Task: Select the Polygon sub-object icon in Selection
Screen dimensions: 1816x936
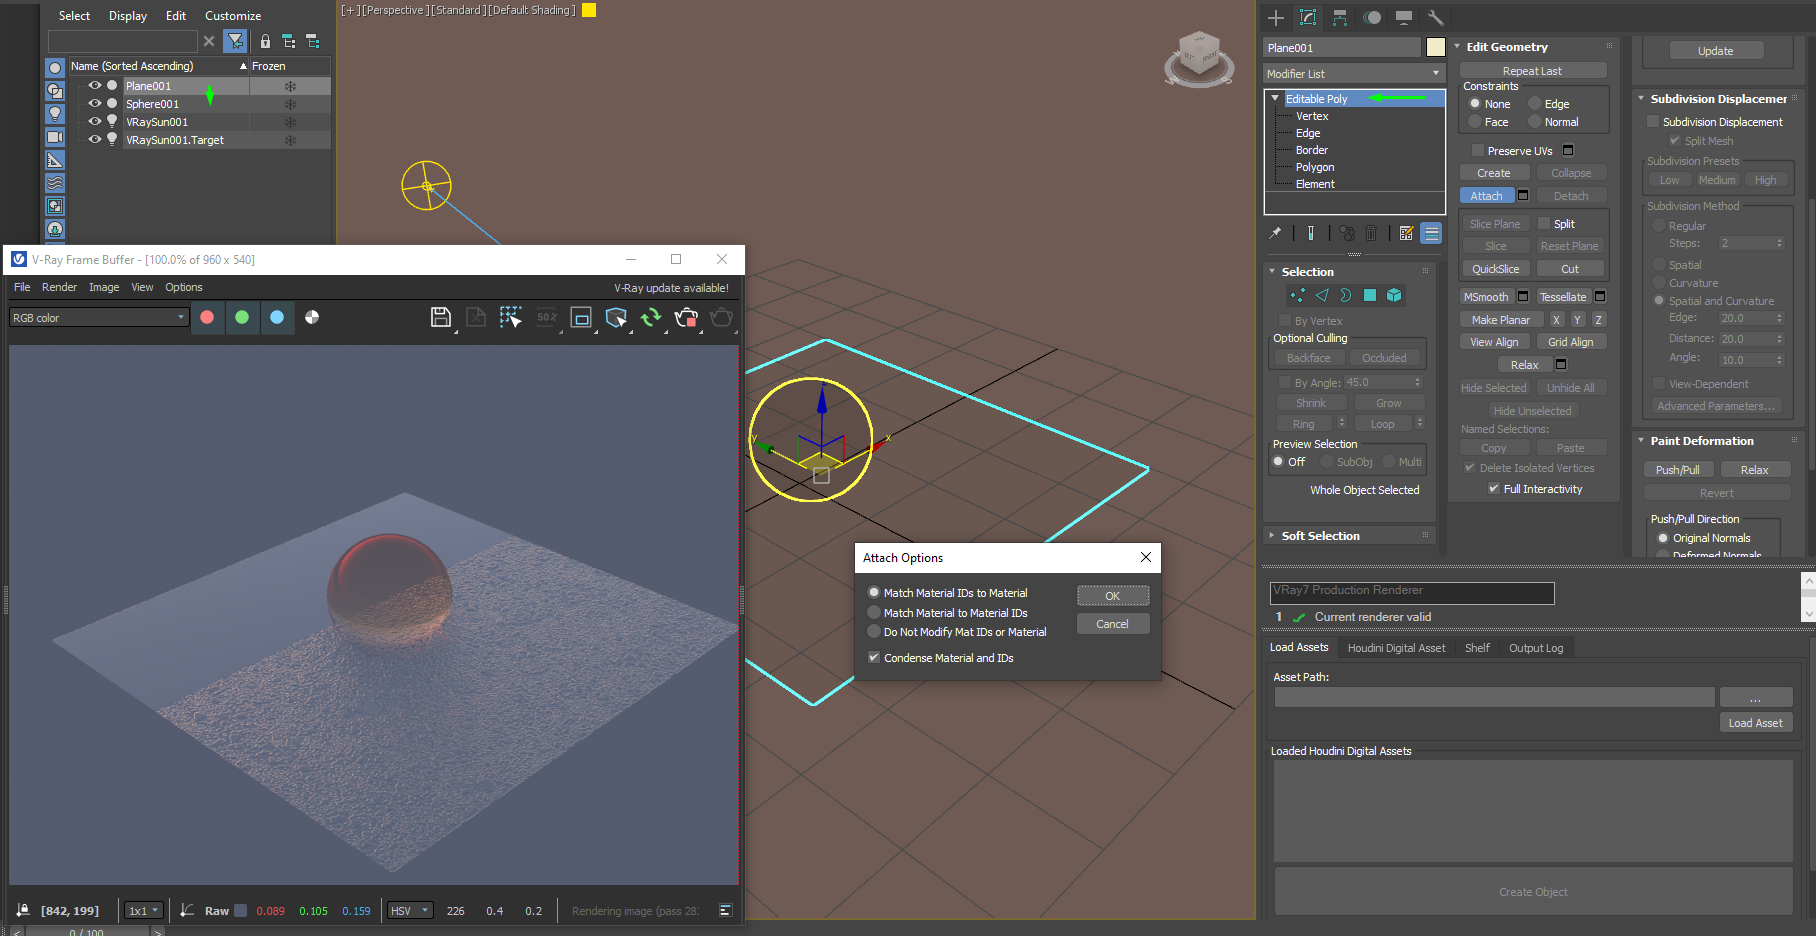Action: [x=1370, y=295]
